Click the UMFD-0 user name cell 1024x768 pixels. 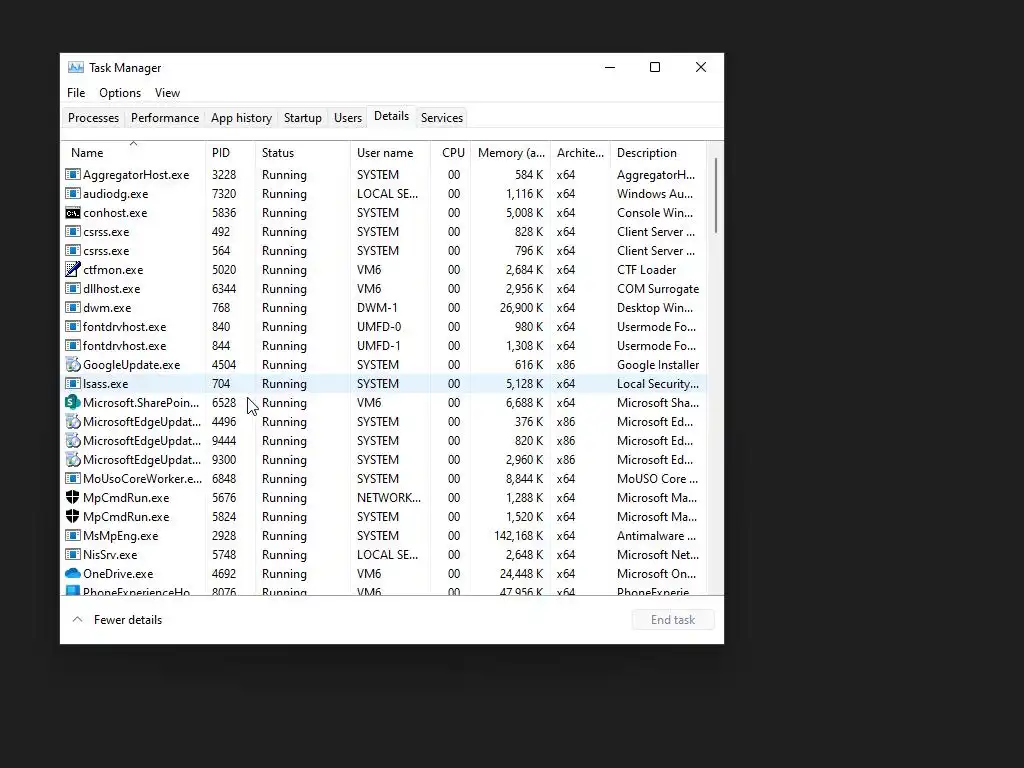379,327
